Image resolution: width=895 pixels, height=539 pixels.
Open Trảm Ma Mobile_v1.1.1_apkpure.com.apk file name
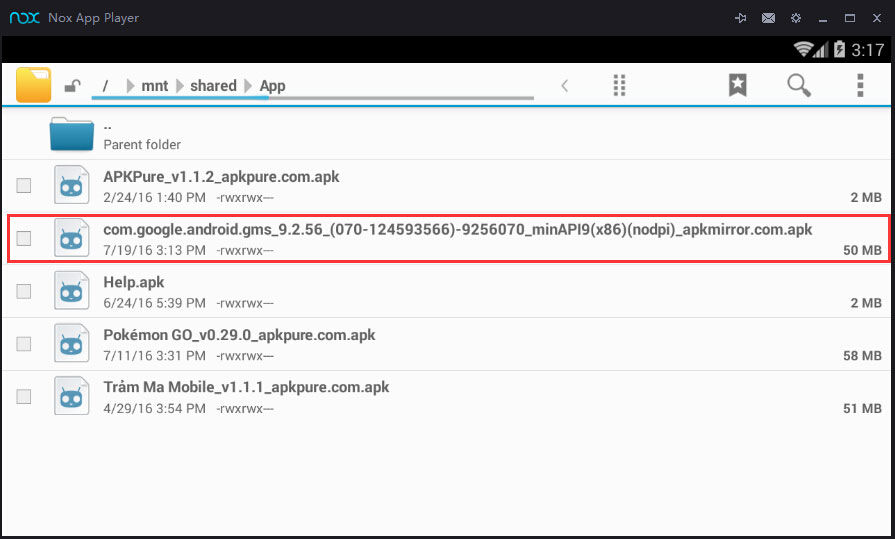point(246,387)
